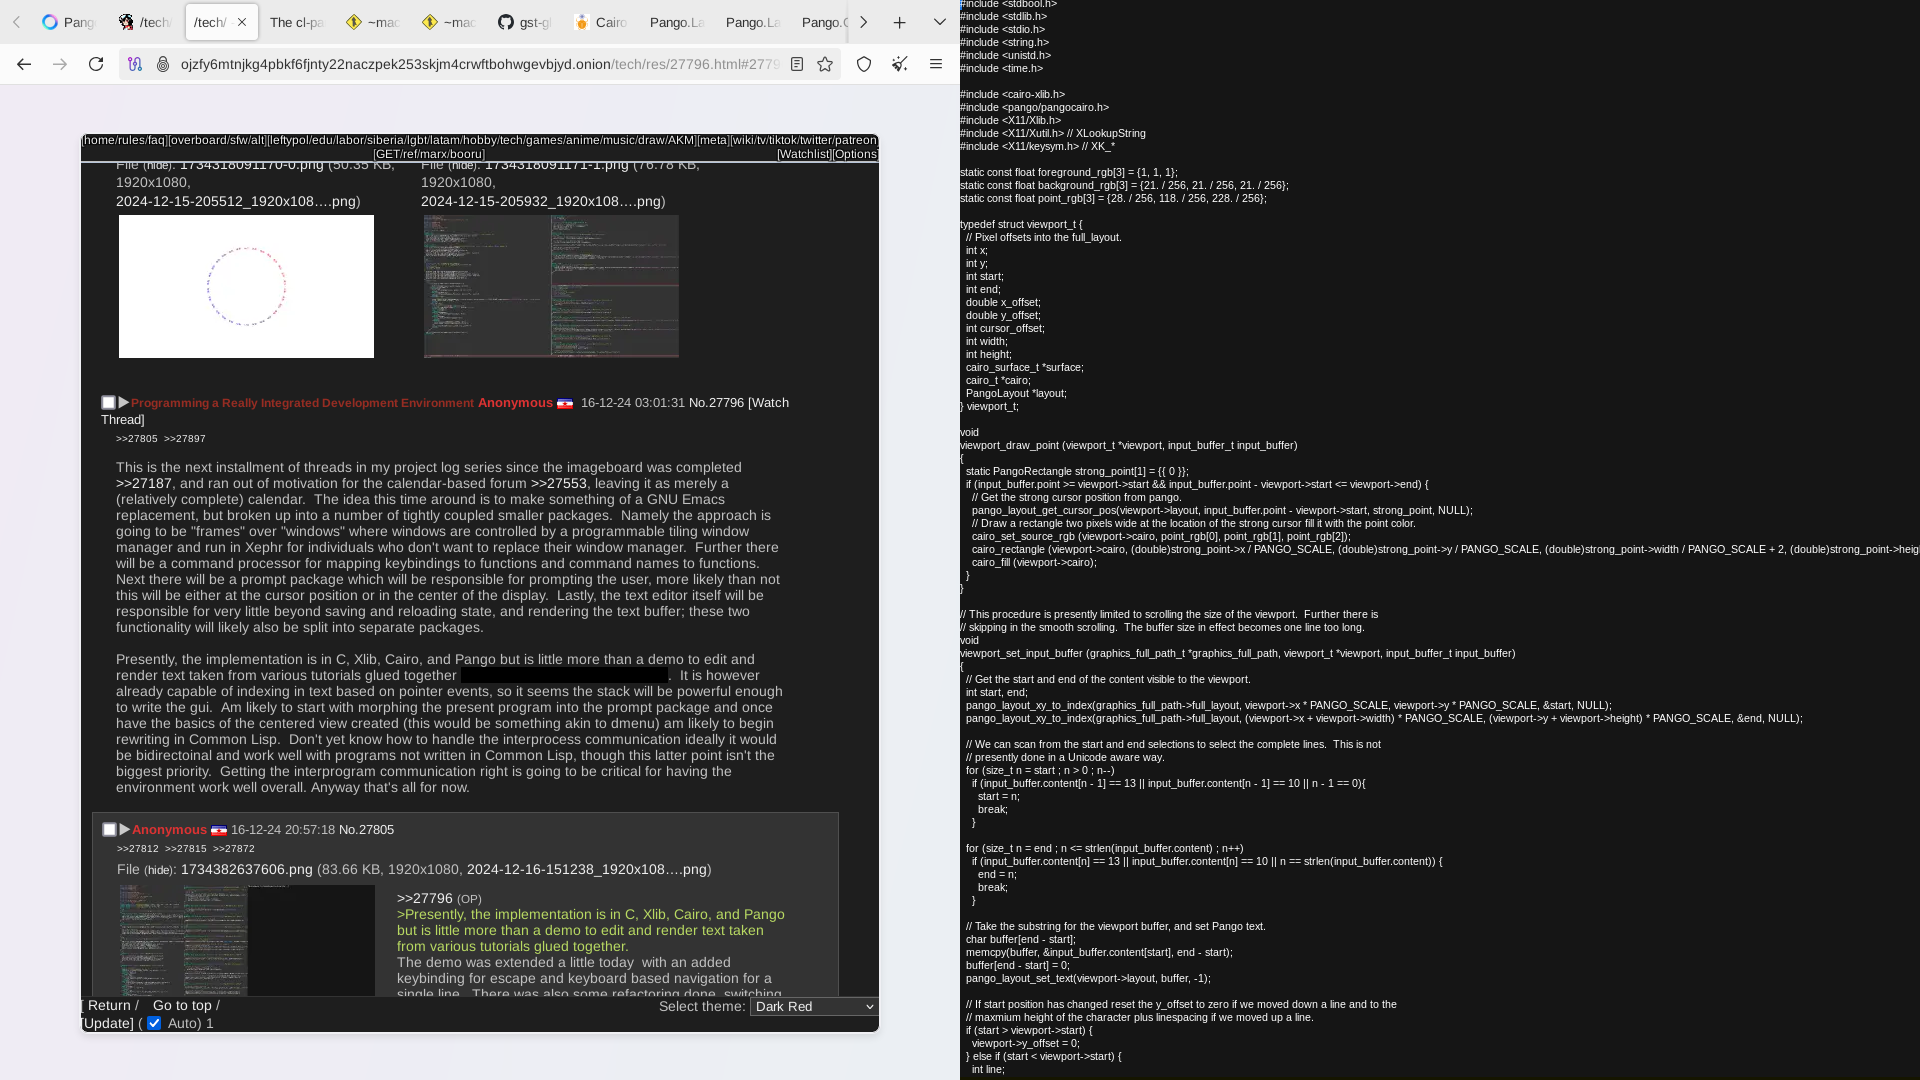Image resolution: width=1920 pixels, height=1080 pixels.
Task: Bookmark this page with the star
Action: point(825,64)
